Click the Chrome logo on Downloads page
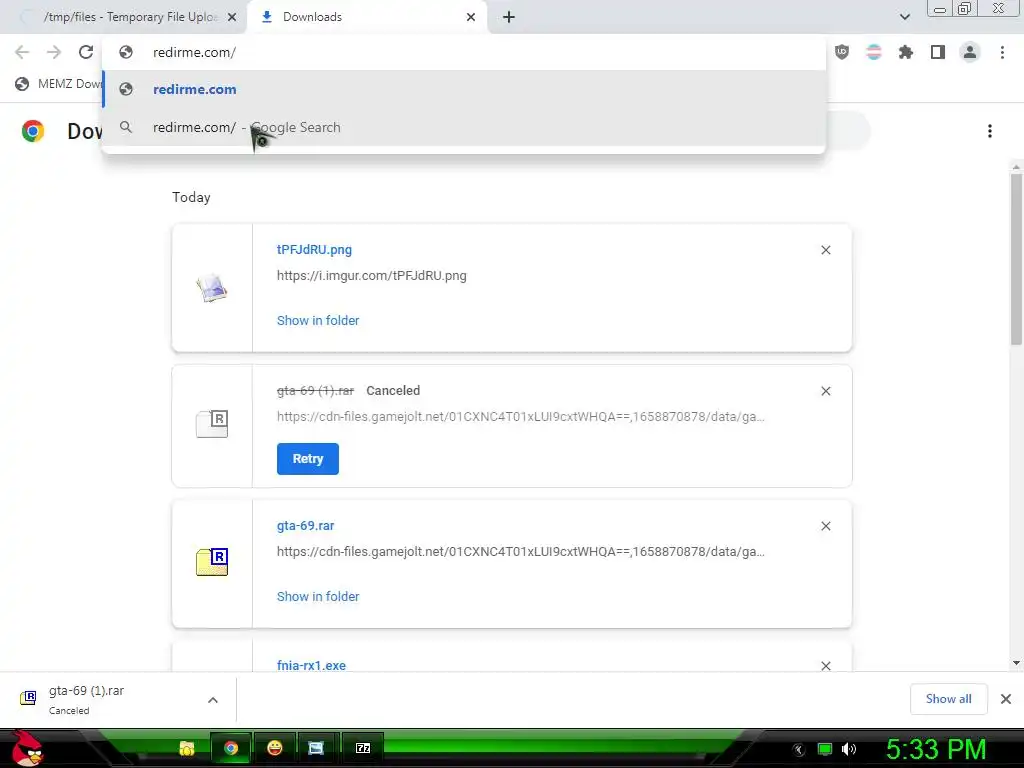This screenshot has width=1024, height=768. click(33, 131)
